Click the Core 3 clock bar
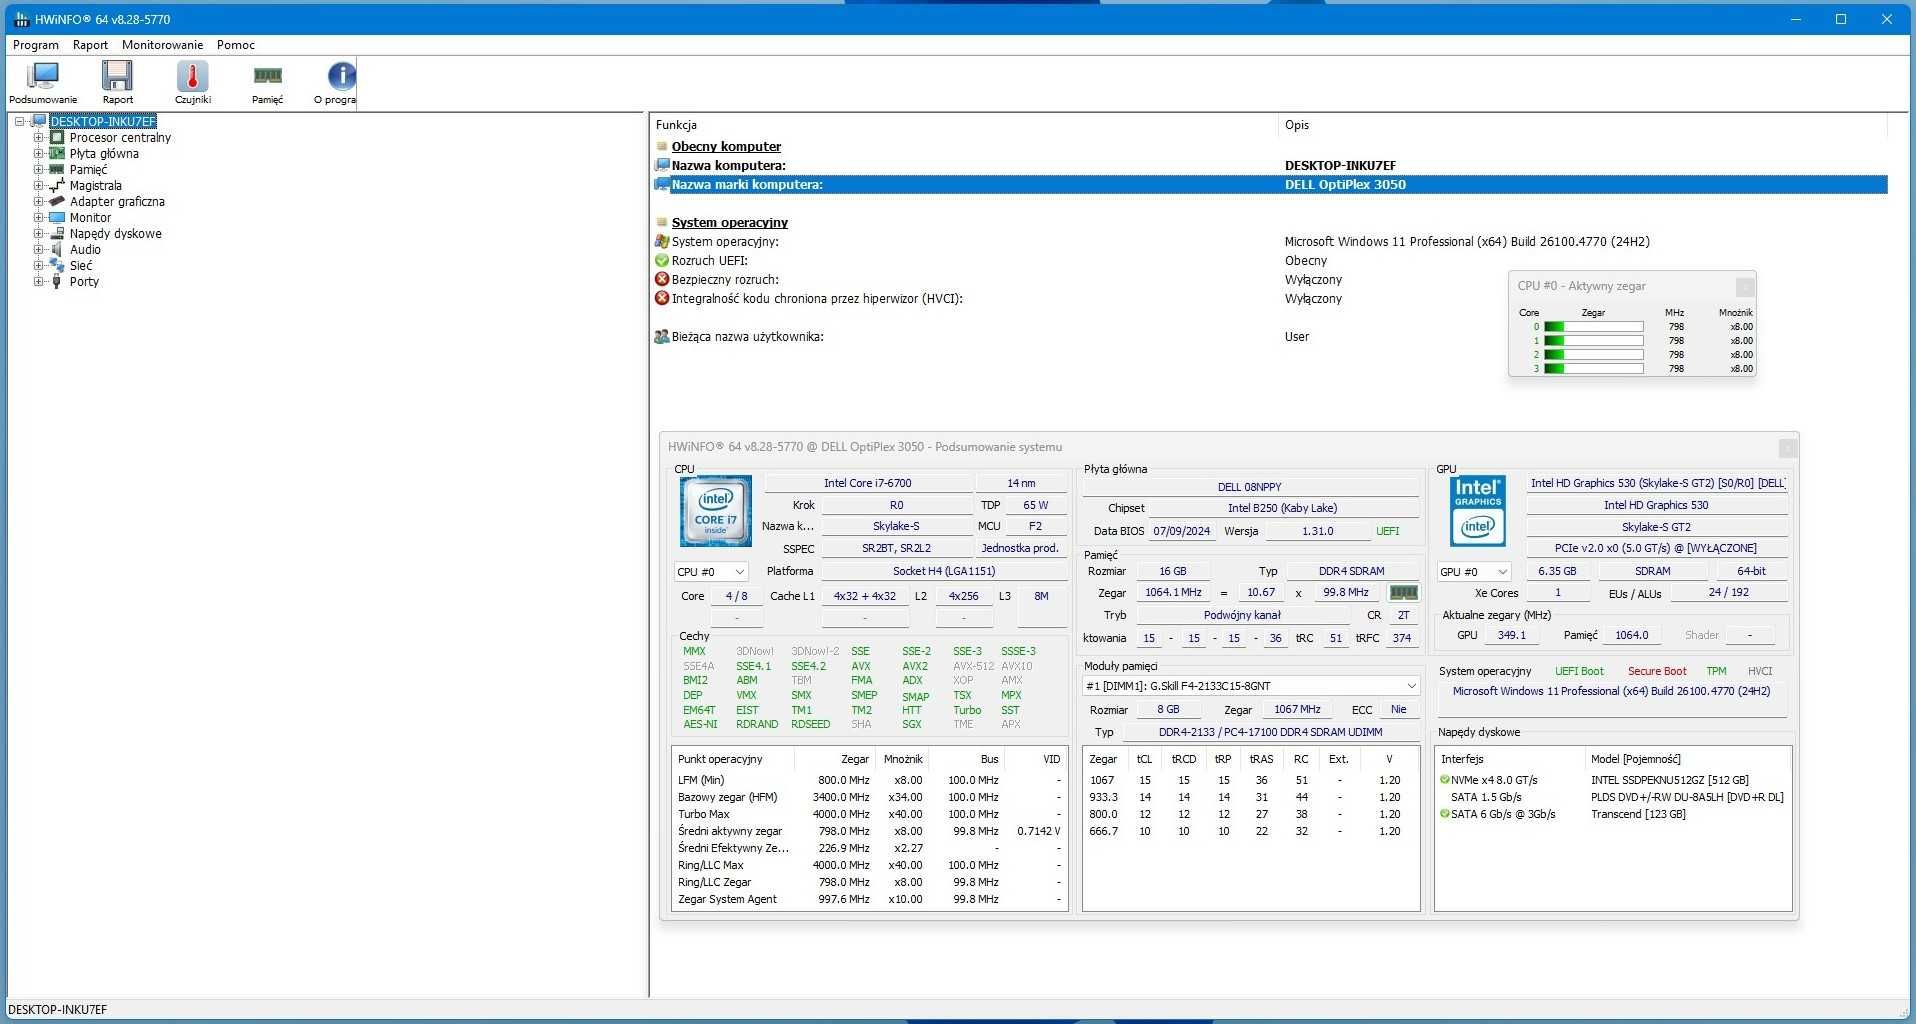The image size is (1916, 1024). point(1593,369)
